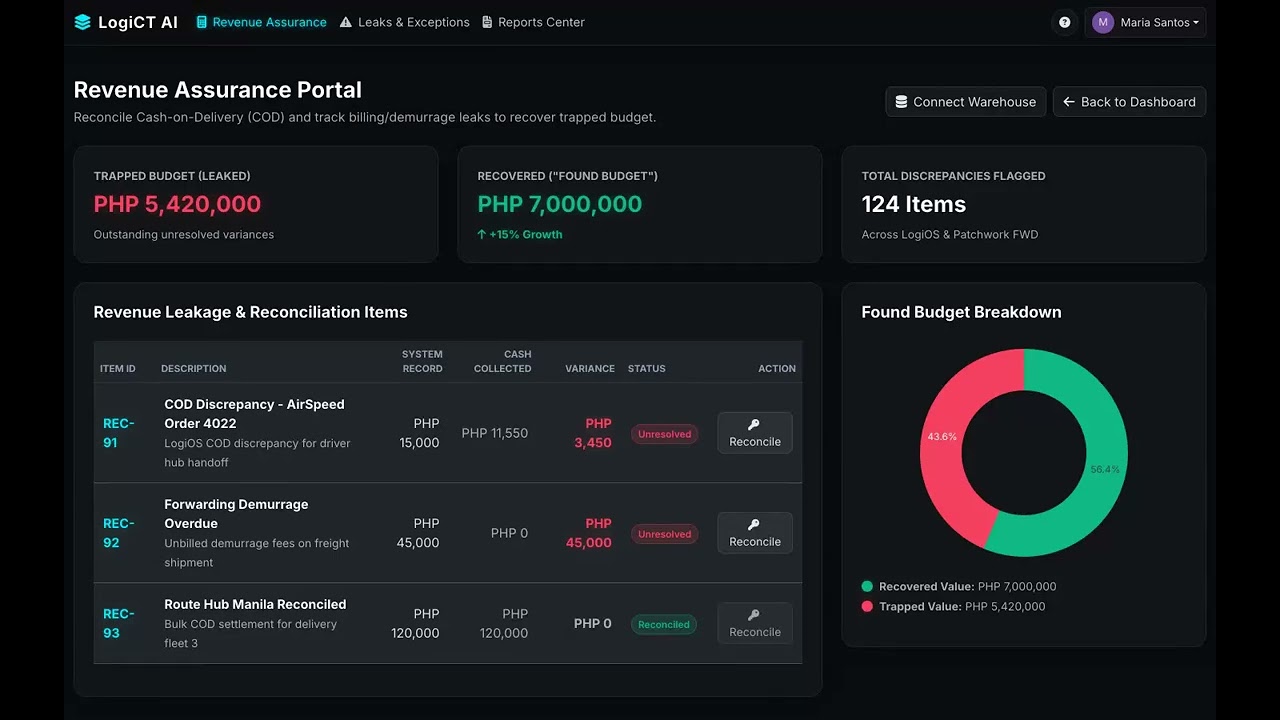The image size is (1280, 720).
Task: Click the PHP 5,420,000 trapped budget value
Action: point(177,204)
